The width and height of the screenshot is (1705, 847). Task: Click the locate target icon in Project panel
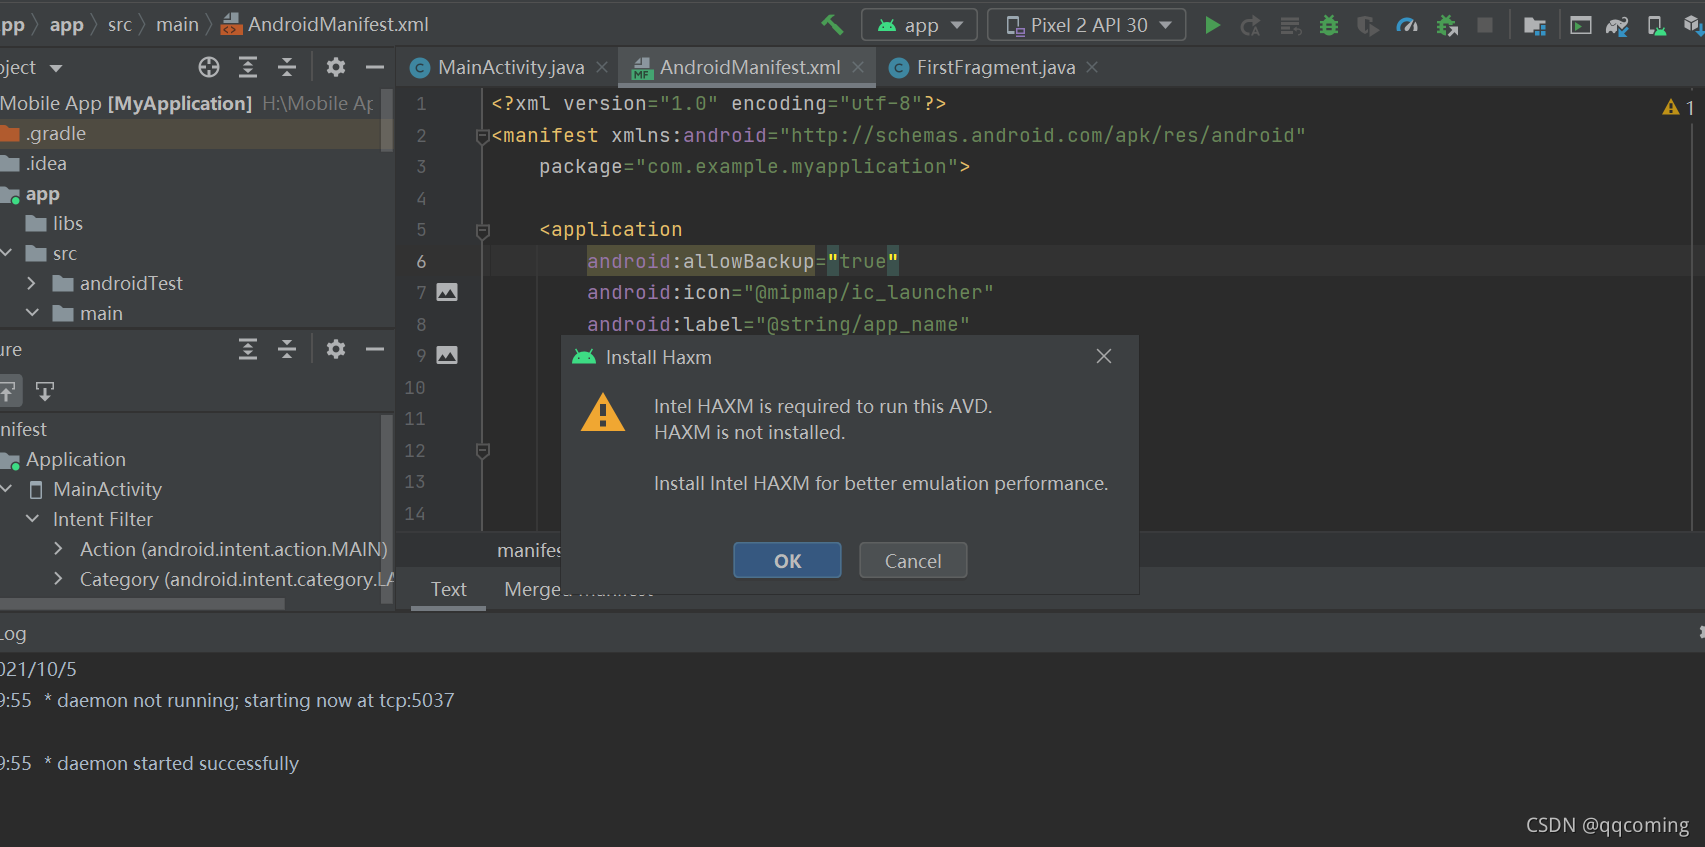coord(209,67)
